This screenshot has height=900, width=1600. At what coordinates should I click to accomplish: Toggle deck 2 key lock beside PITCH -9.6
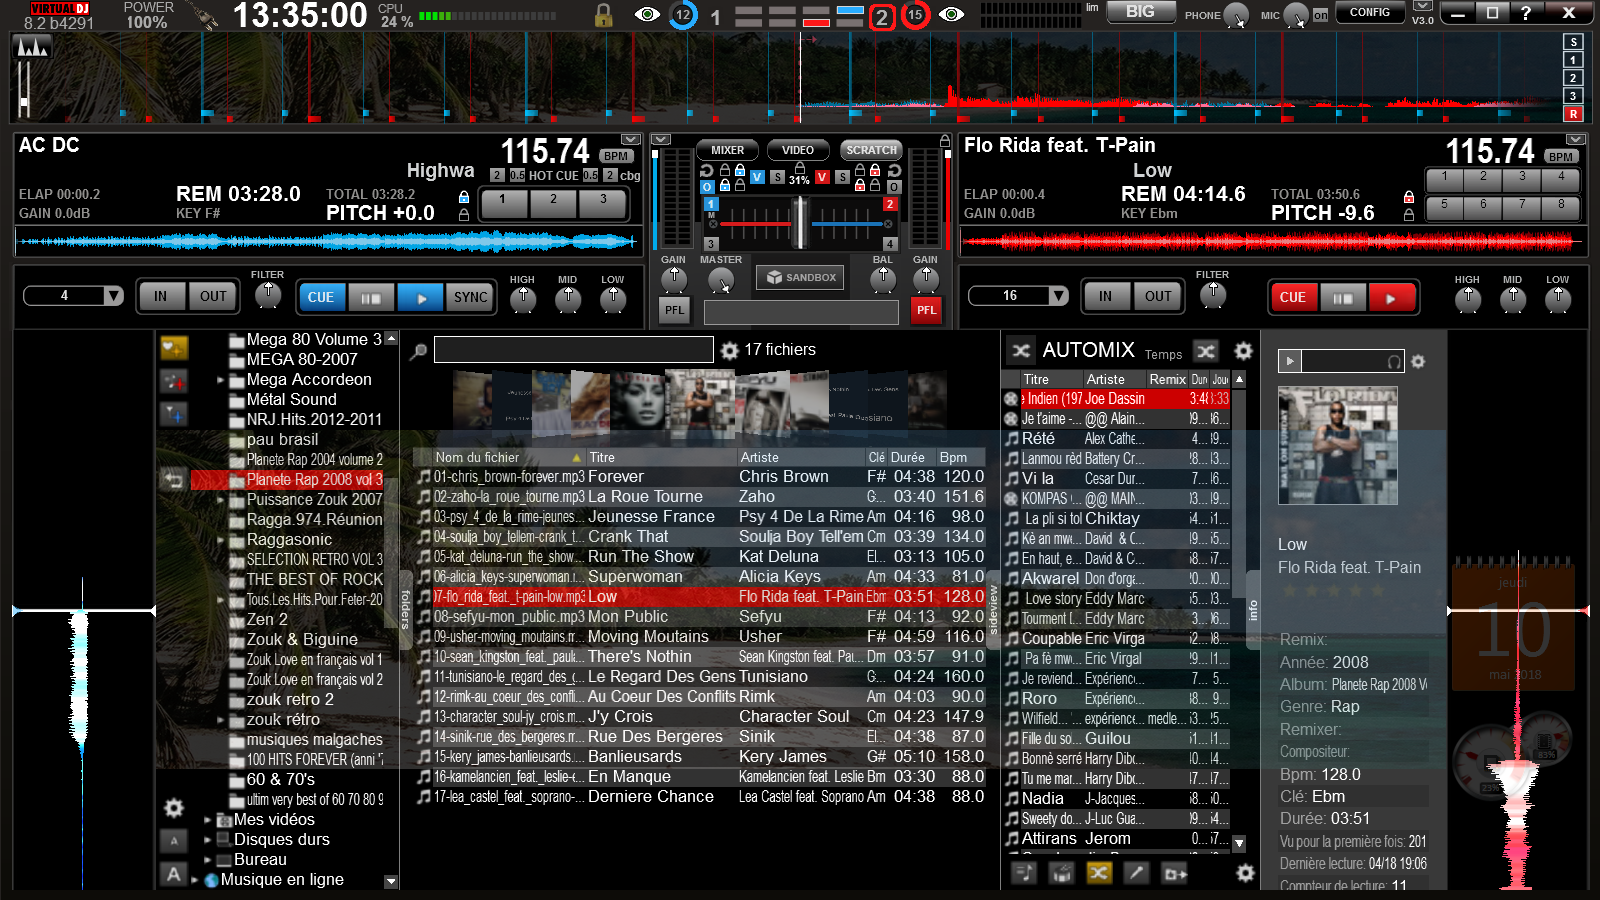[x=1408, y=214]
